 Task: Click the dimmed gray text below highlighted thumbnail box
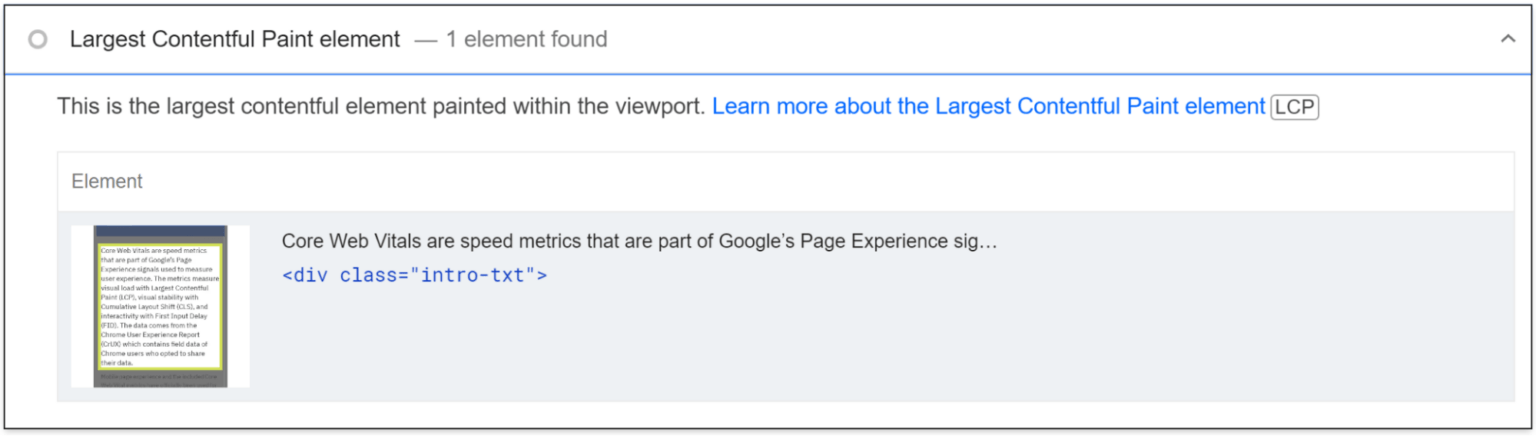point(160,379)
